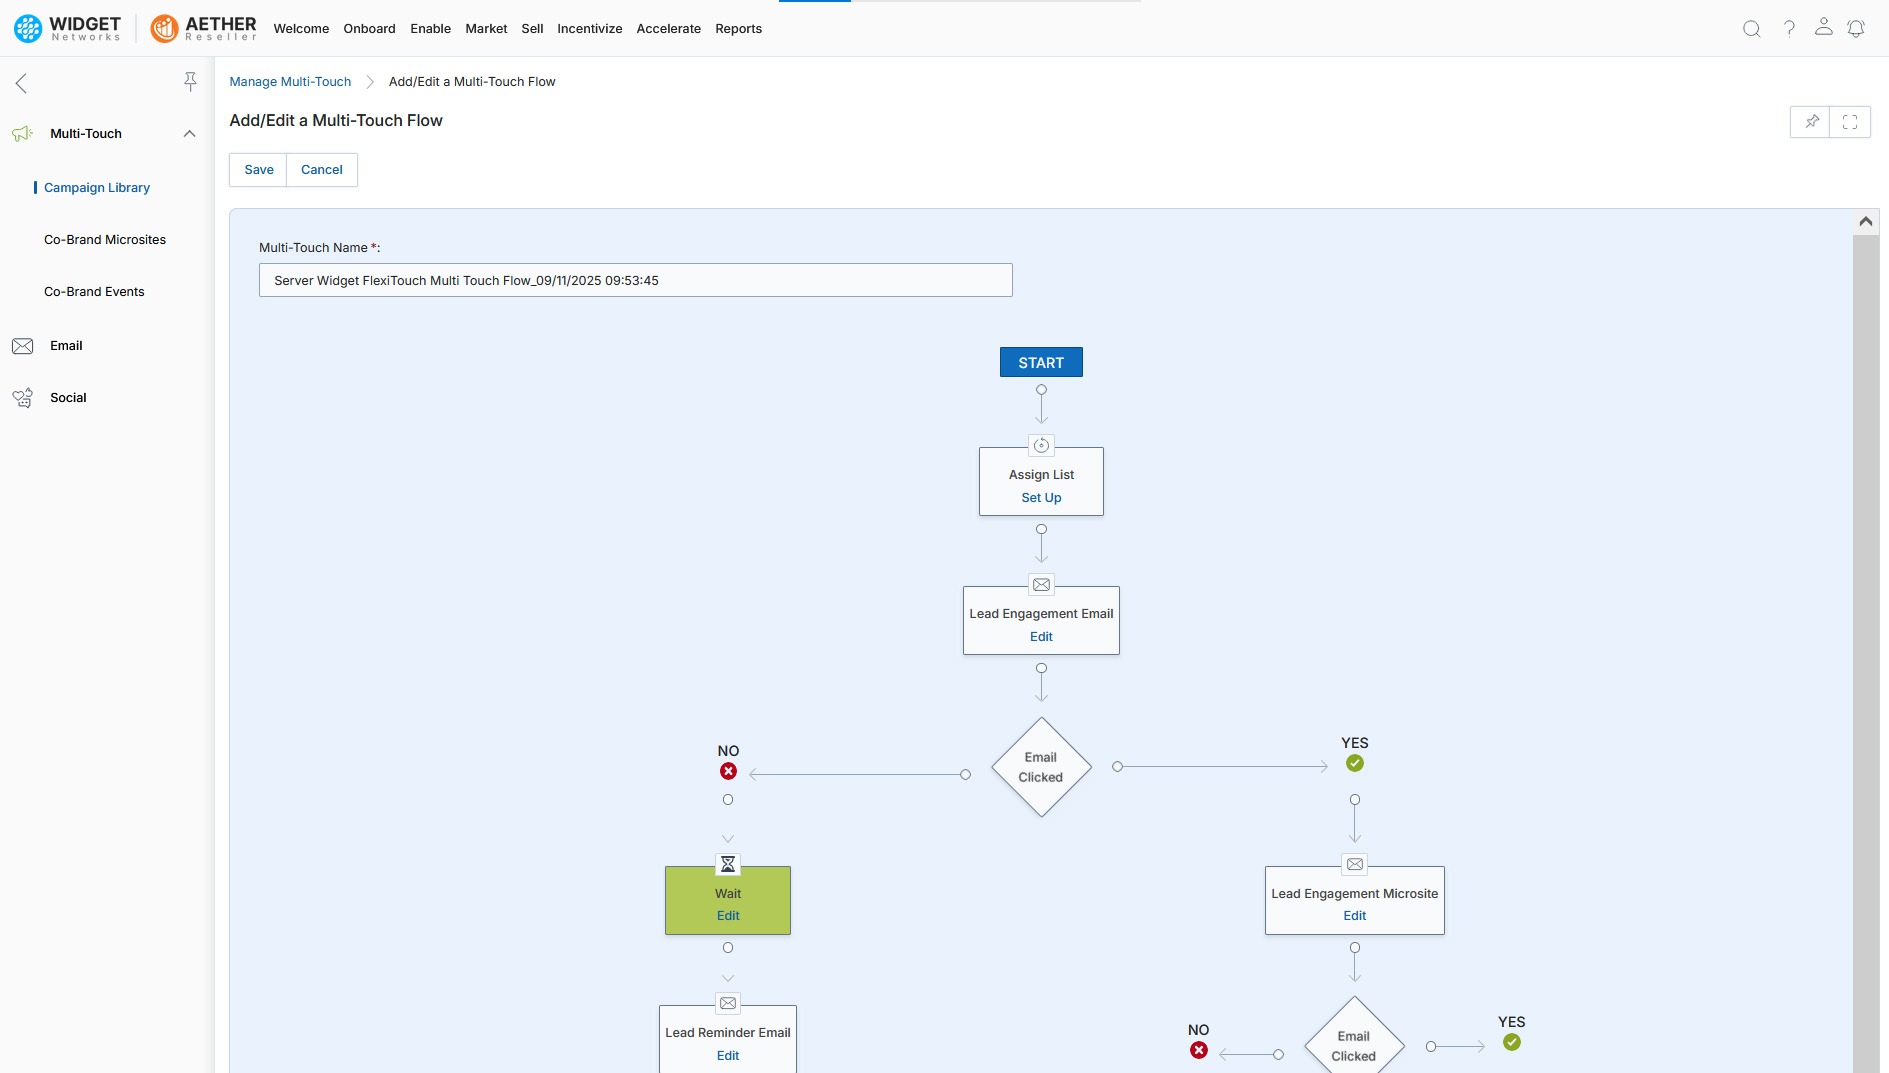Open Campaign Library in sidebar
1889x1073 pixels.
coord(97,188)
